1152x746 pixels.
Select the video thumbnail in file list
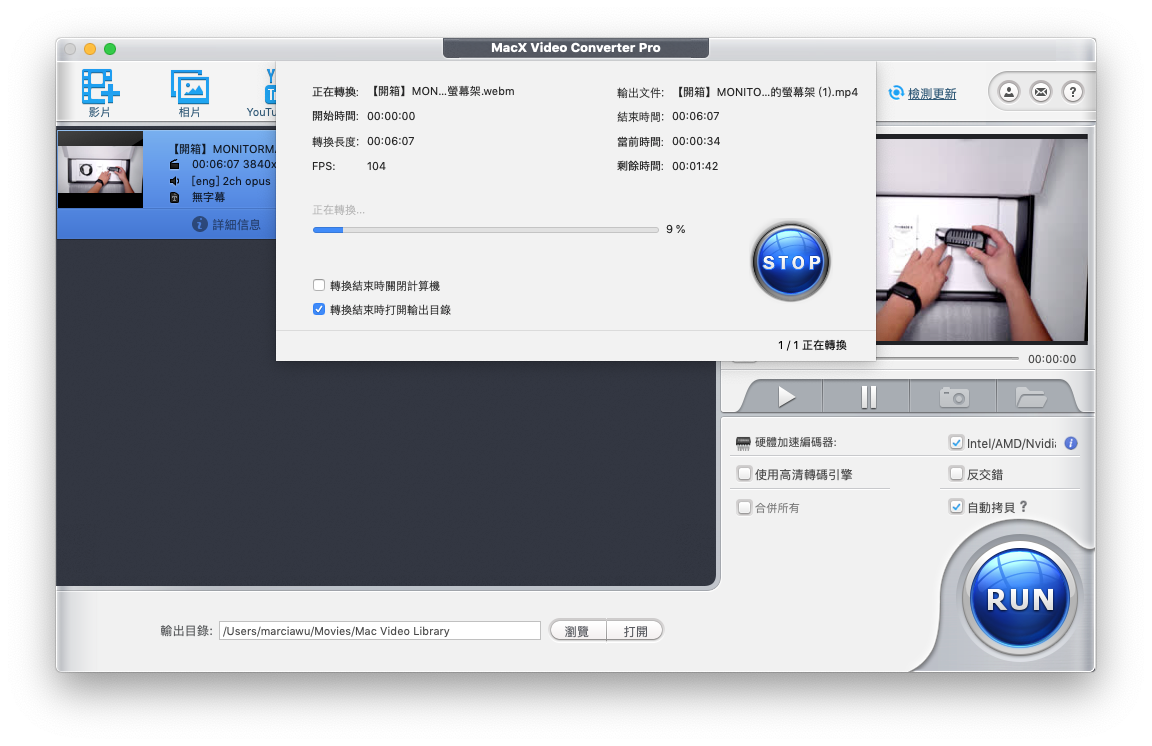click(100, 170)
